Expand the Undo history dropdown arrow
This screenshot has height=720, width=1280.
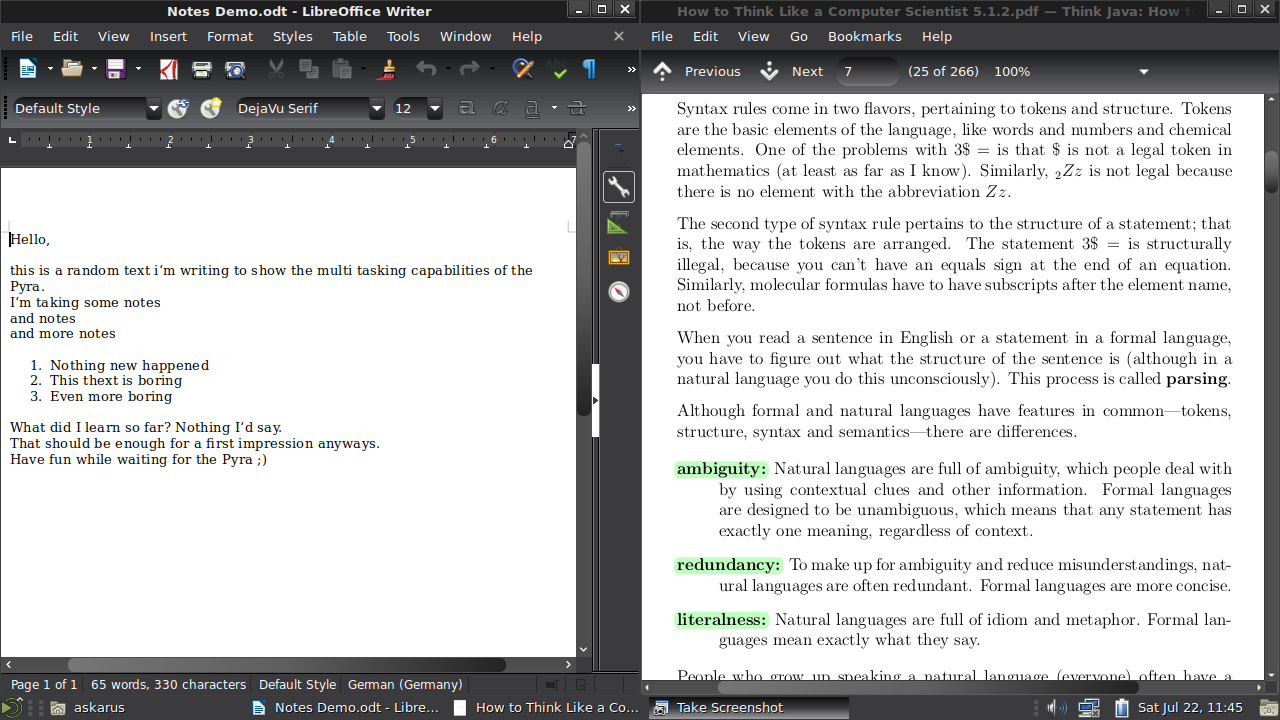click(448, 69)
